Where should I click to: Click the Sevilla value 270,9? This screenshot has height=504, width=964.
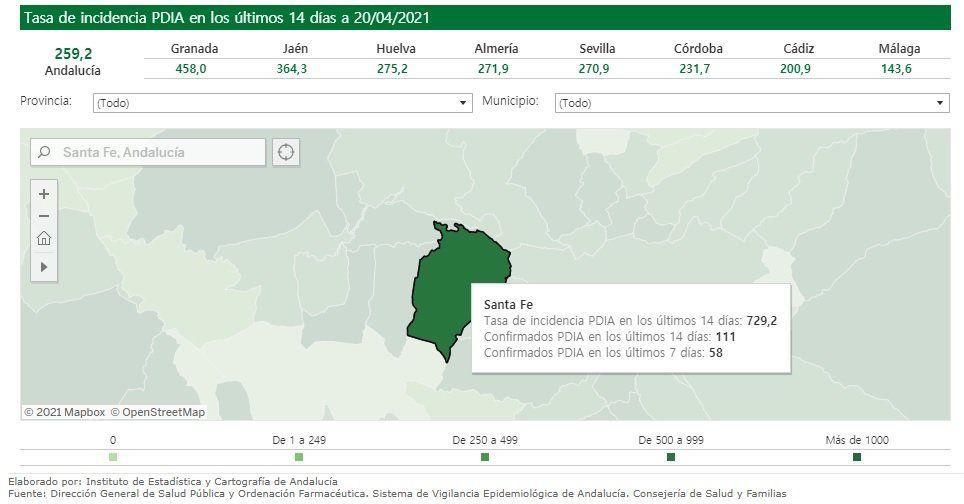point(594,69)
